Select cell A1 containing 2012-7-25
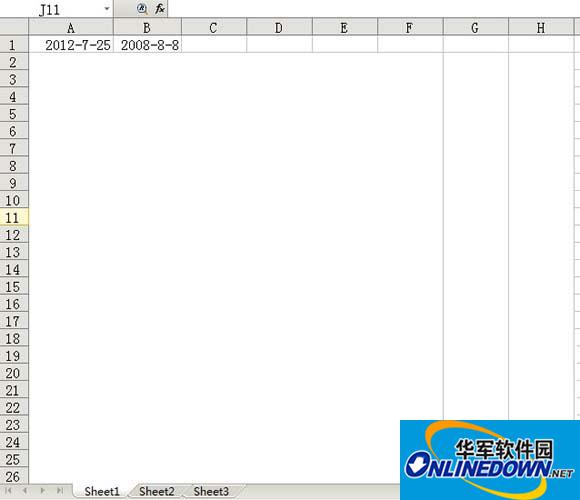The width and height of the screenshot is (580, 500). tap(71, 45)
